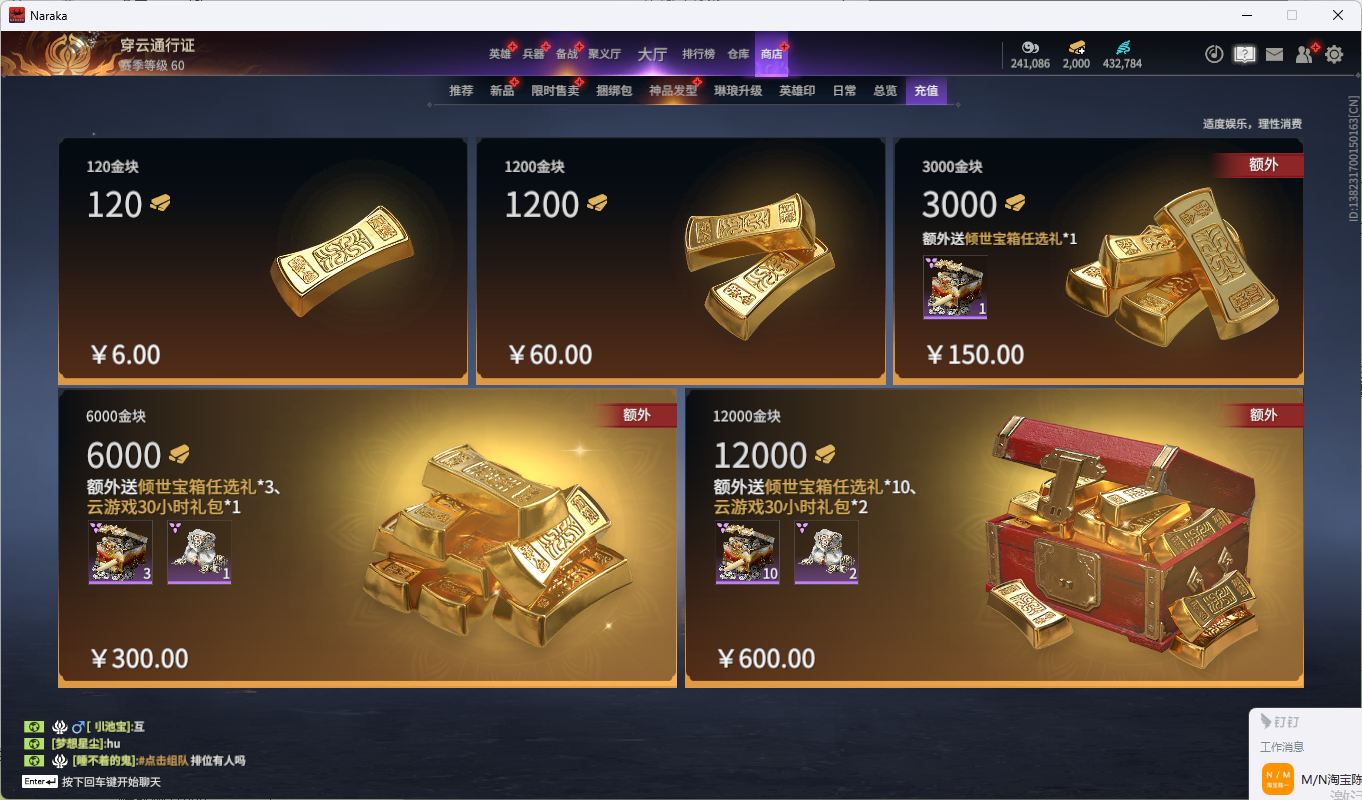Buy the 12000金块 pack for ¥600.00
Image resolution: width=1362 pixels, height=800 pixels.
coord(994,538)
